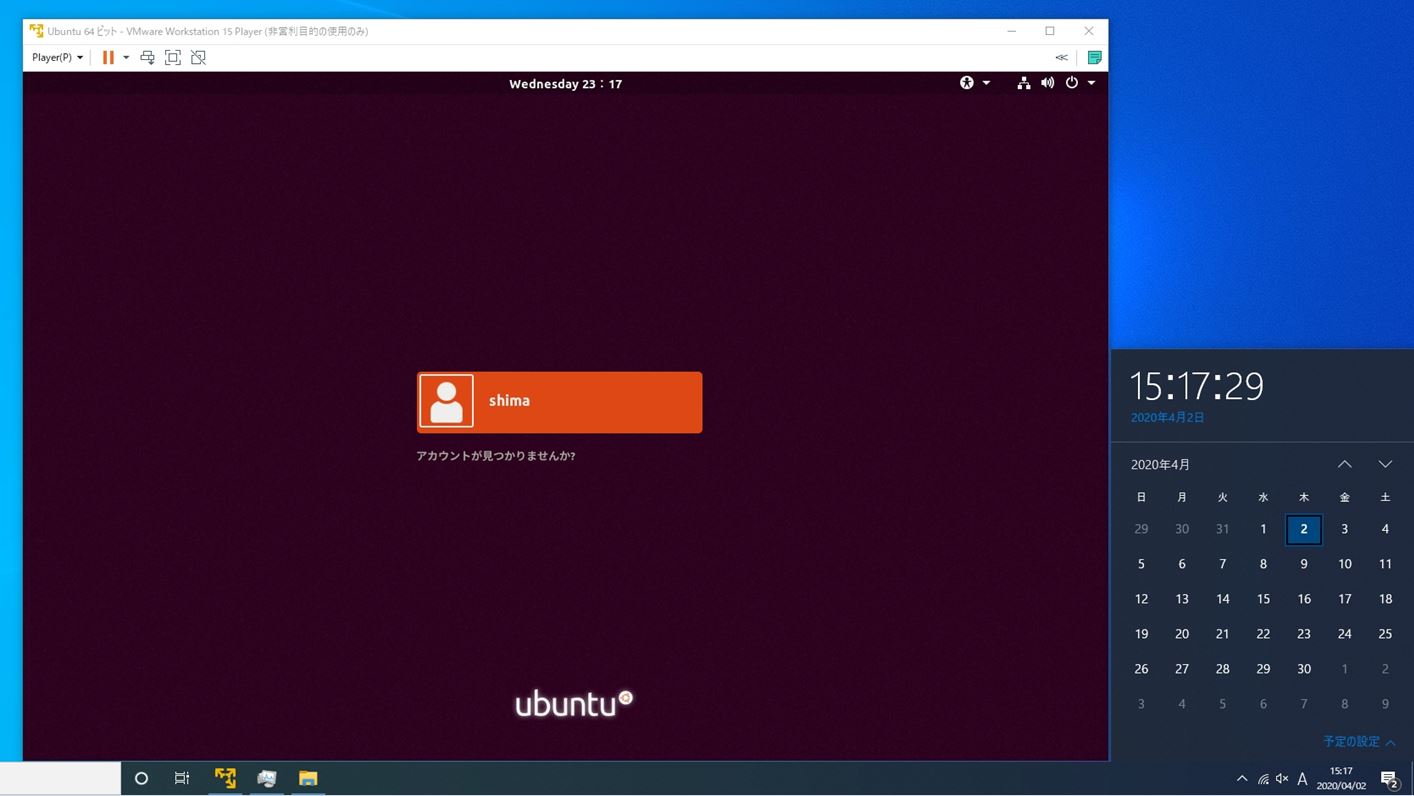1414x796 pixels.
Task: Select April 28 in the calendar
Action: point(1222,669)
